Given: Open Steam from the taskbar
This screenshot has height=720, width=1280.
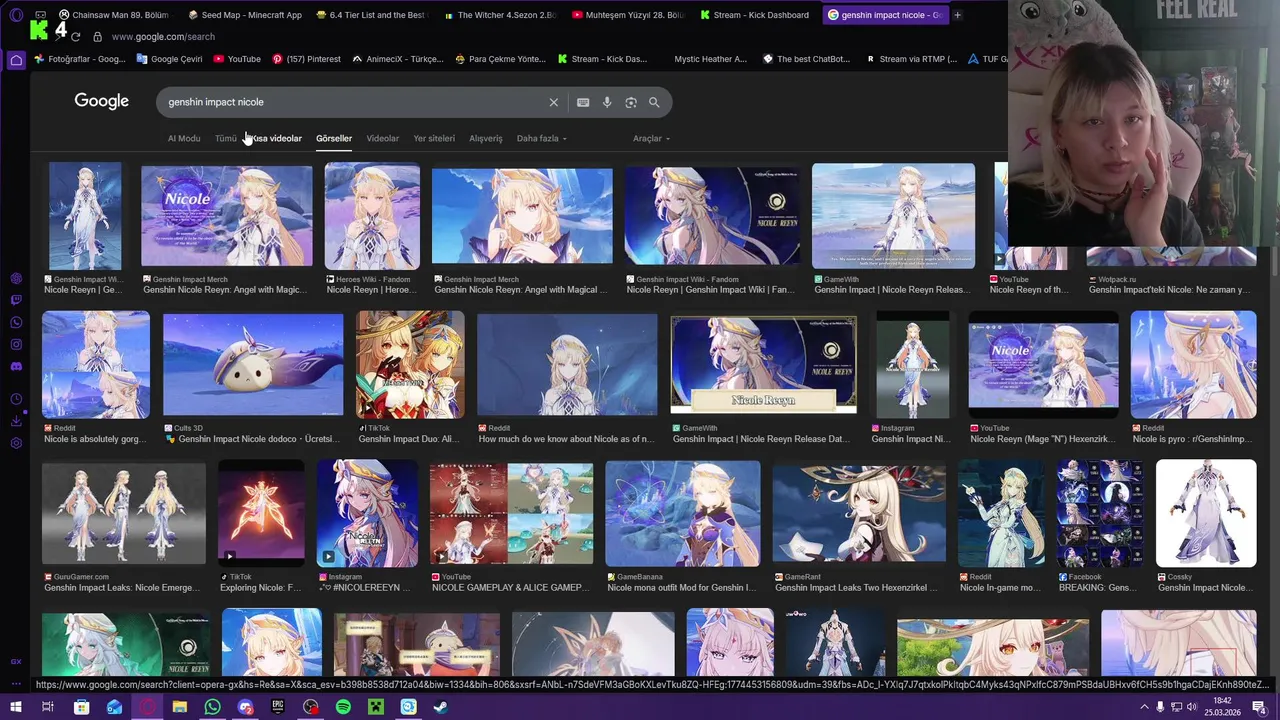Looking at the screenshot, I should (441, 707).
